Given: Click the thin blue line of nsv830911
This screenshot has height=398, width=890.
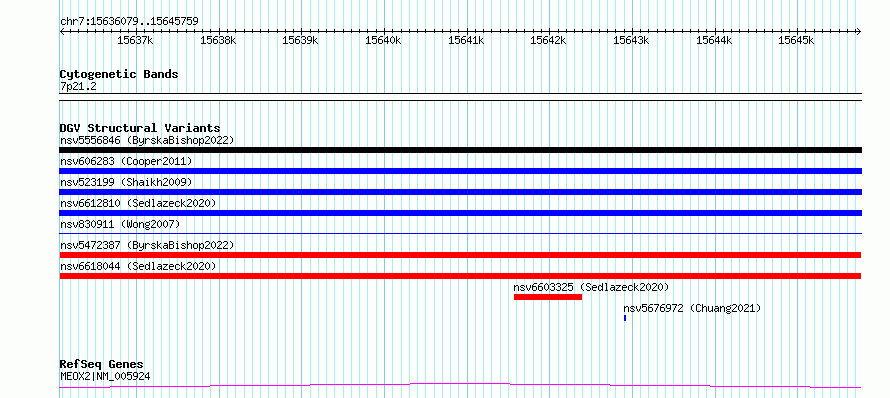Looking at the screenshot, I should pyautogui.click(x=460, y=233).
